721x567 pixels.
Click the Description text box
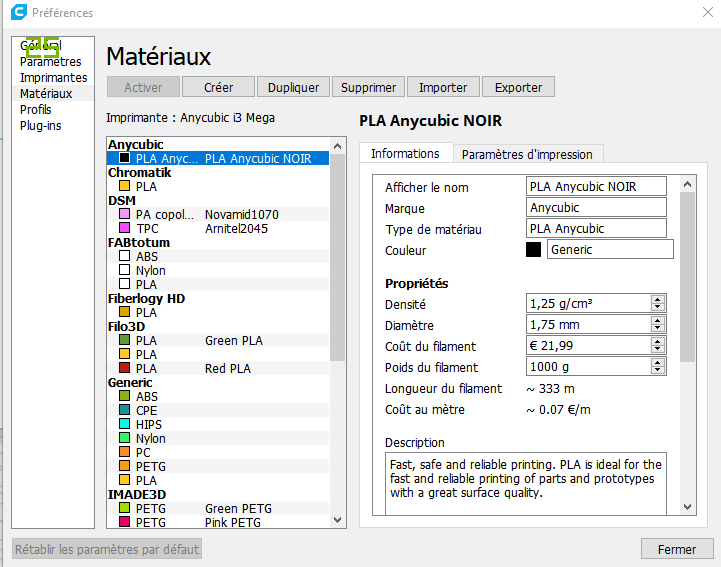(x=526, y=483)
